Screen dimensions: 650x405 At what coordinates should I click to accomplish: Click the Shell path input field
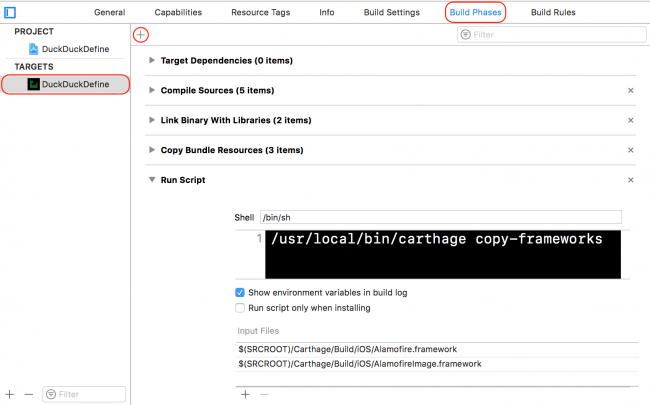pos(440,217)
